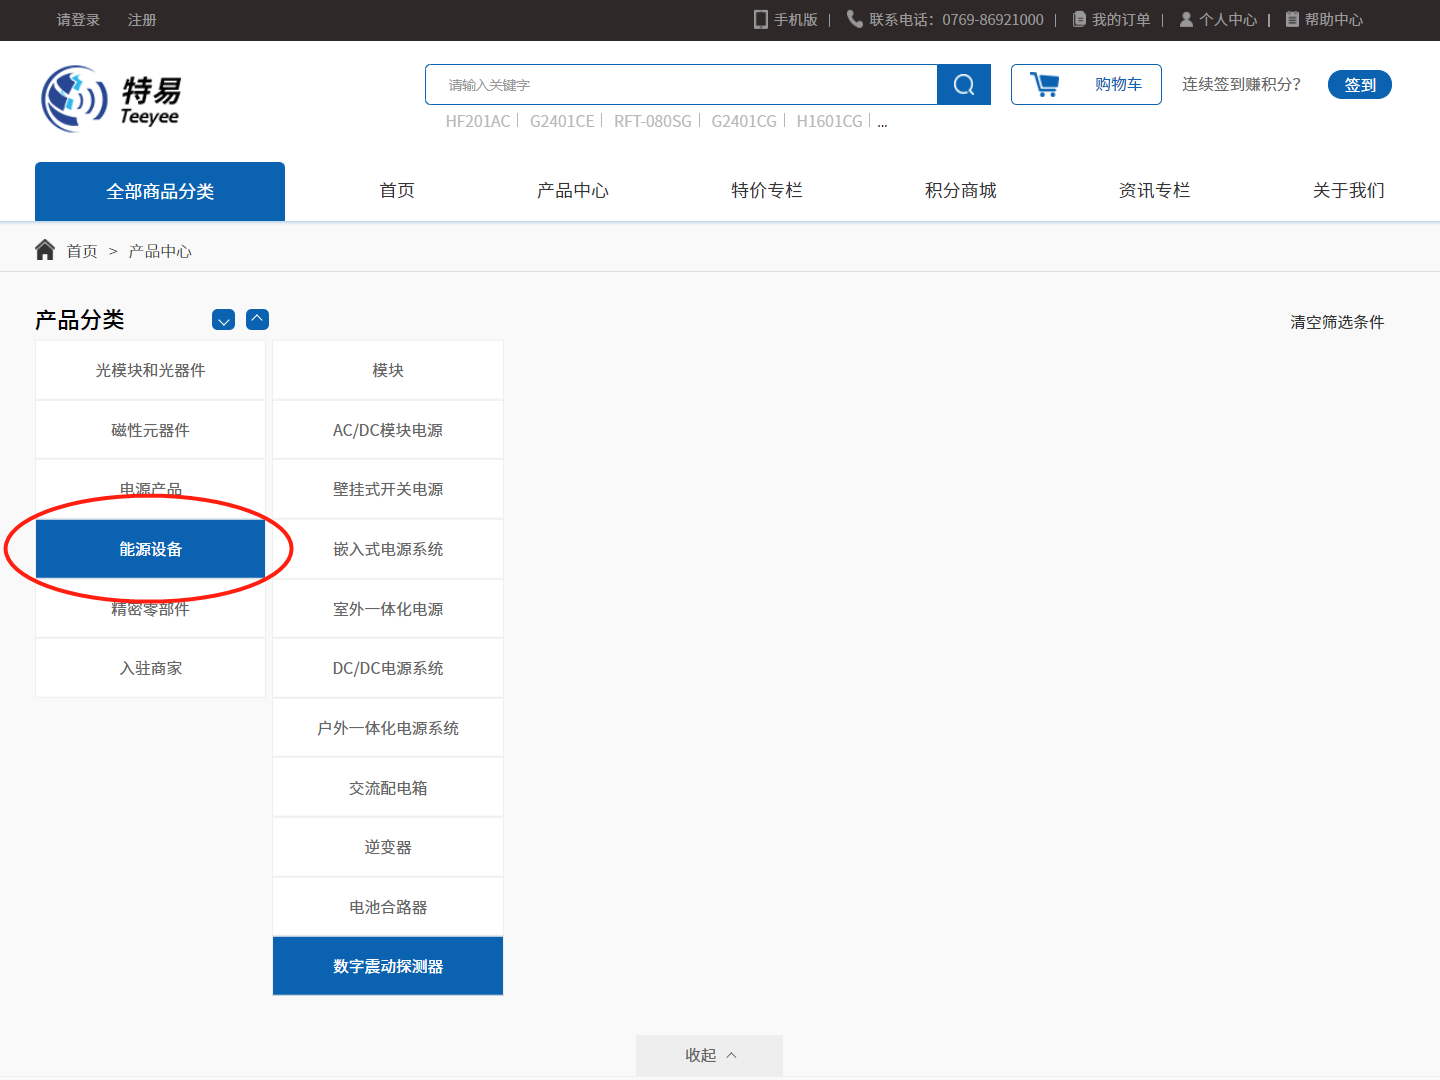1440x1080 pixels.
Task: Switch to the 特价专栏 nav tab
Action: [766, 190]
